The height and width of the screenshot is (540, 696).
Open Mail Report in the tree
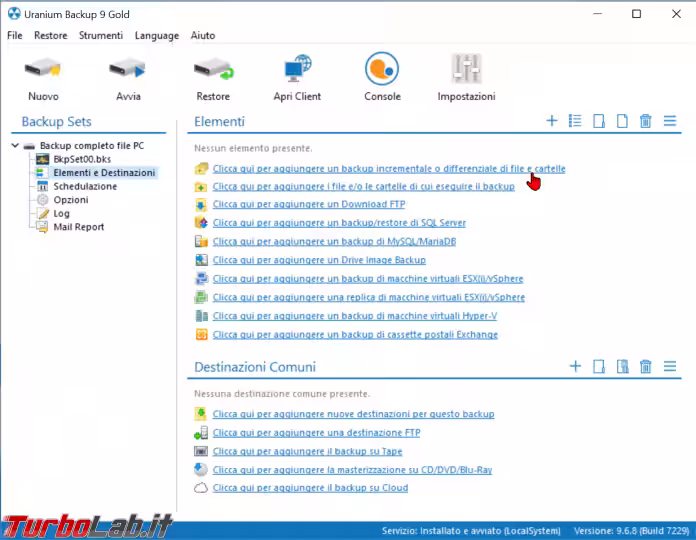click(79, 227)
